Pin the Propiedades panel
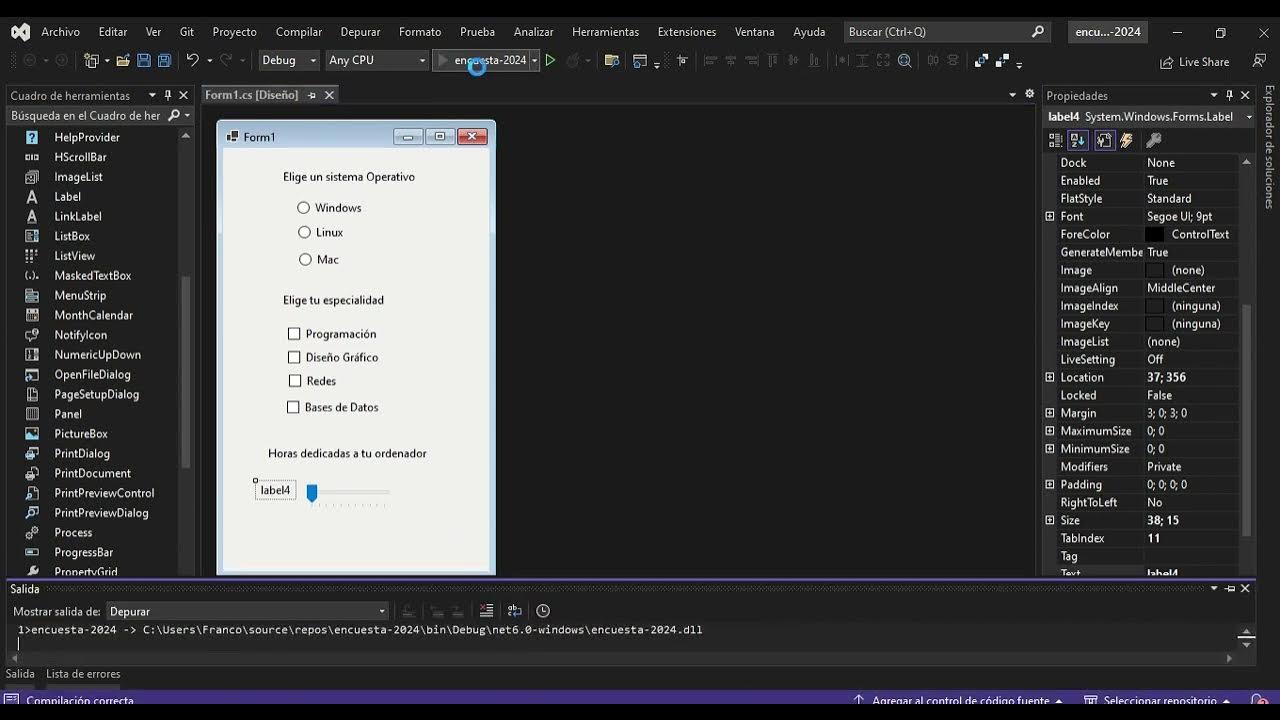 1229,96
